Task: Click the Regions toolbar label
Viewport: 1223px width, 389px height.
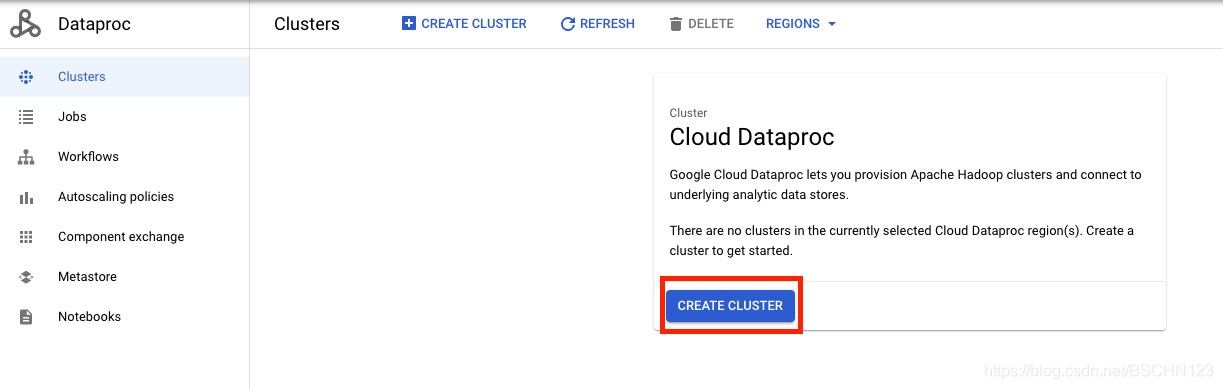Action: click(x=793, y=24)
